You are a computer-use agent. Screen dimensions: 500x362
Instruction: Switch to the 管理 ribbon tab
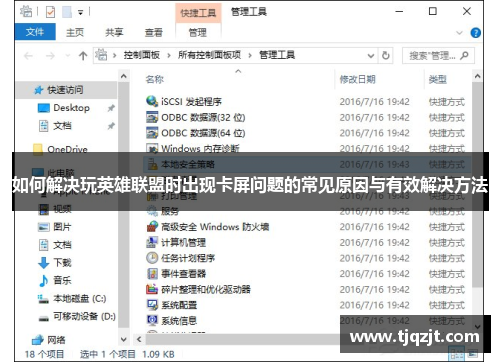coord(198,32)
